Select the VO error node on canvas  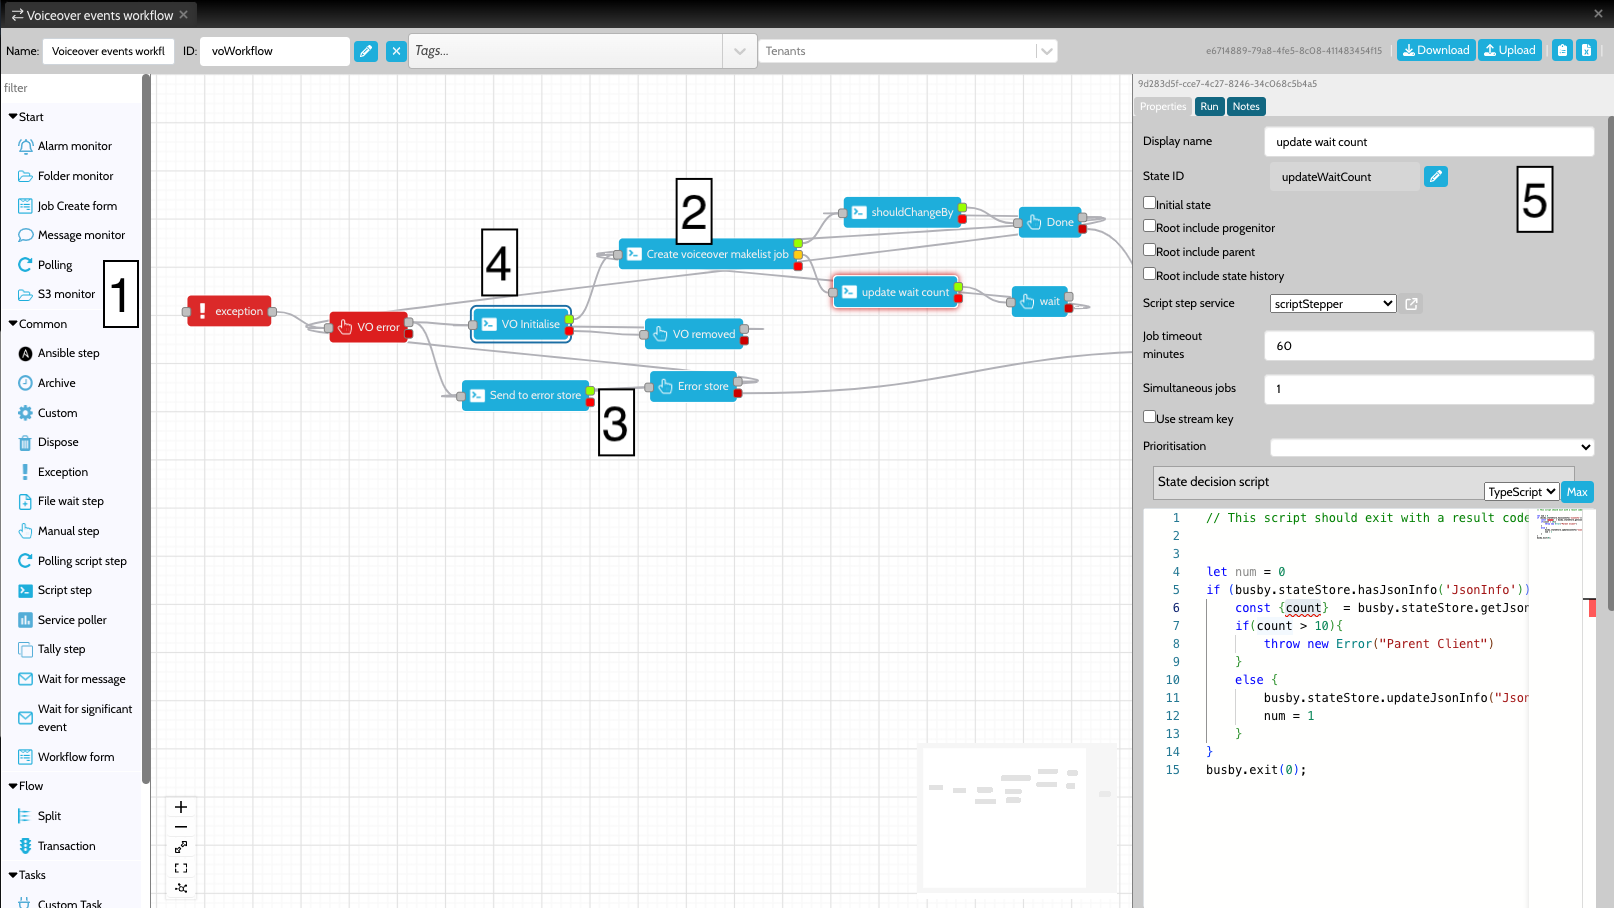[369, 327]
